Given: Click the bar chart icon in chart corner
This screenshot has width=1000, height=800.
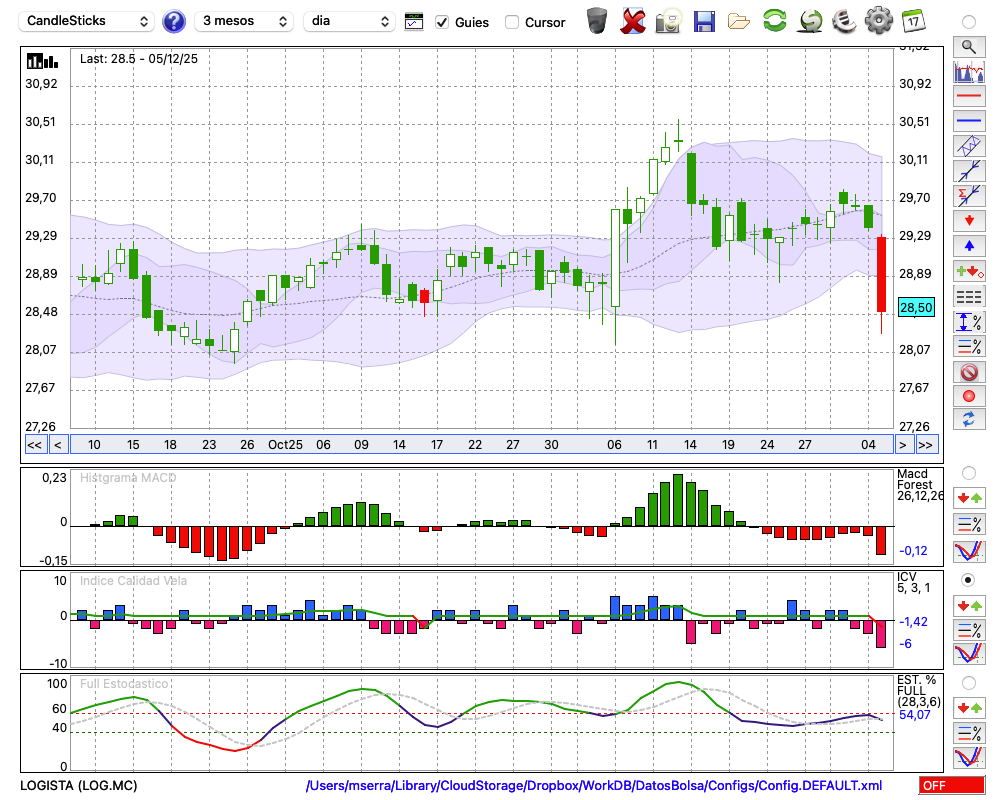Looking at the screenshot, I should pos(43,61).
